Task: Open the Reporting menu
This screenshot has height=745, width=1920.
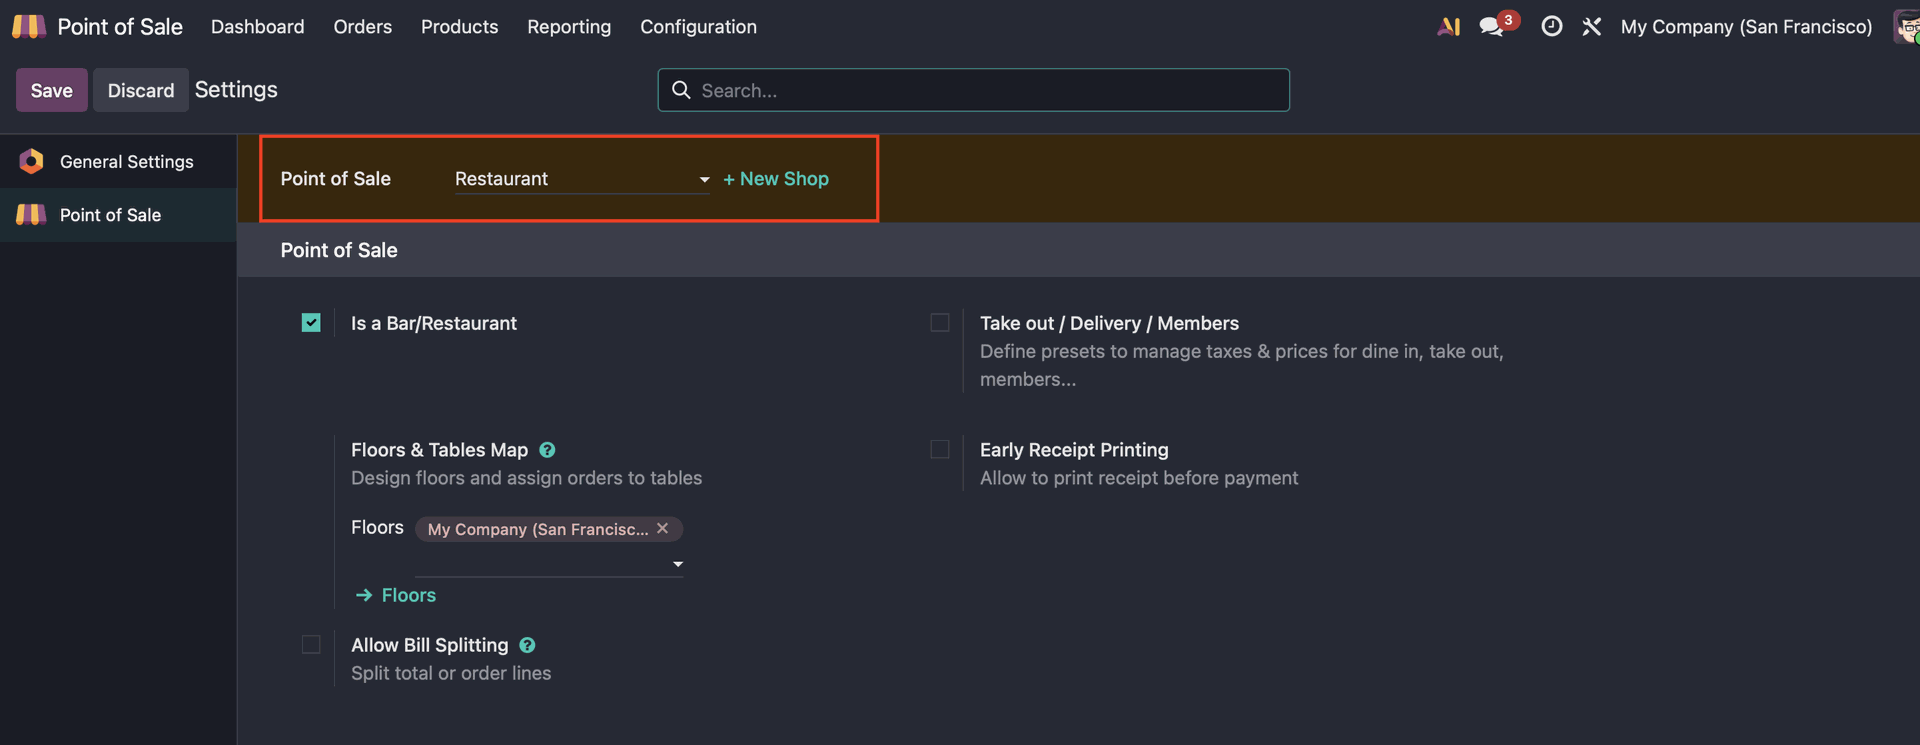Action: coord(569,27)
